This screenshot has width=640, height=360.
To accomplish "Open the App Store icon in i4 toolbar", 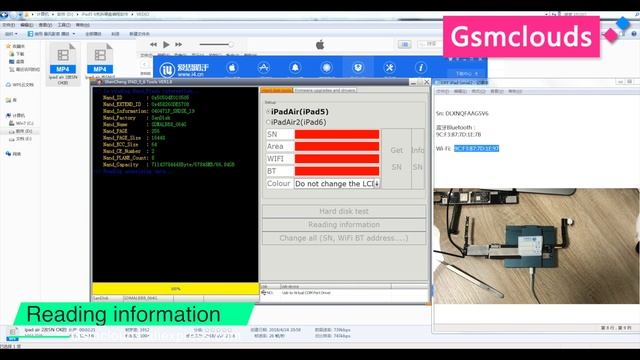I will (x=264, y=68).
